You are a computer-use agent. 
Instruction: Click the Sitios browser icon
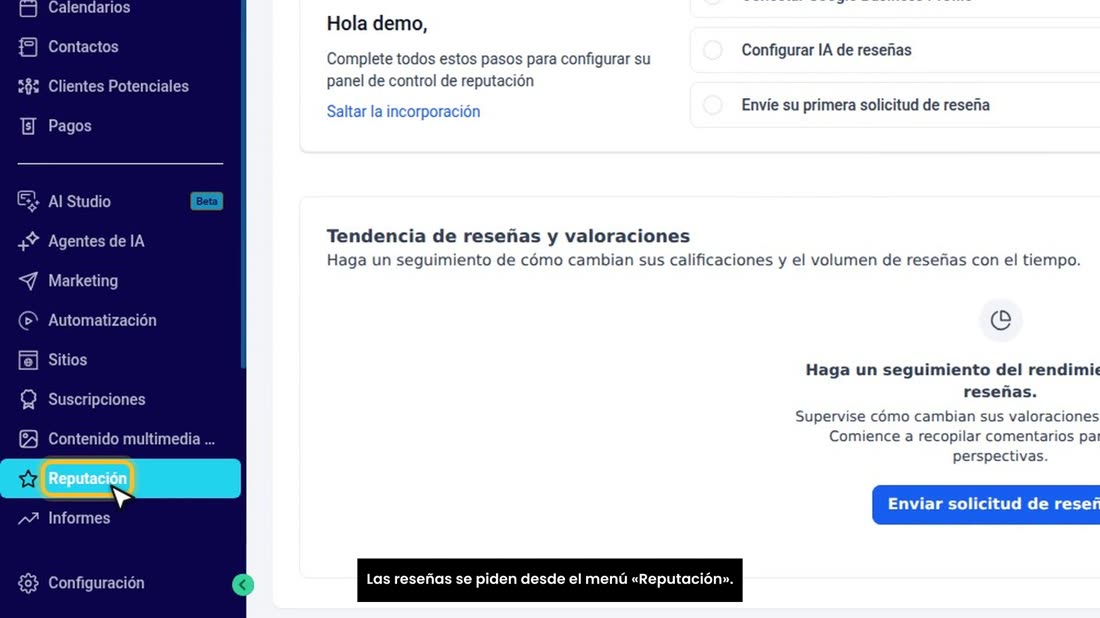pyautogui.click(x=28, y=360)
